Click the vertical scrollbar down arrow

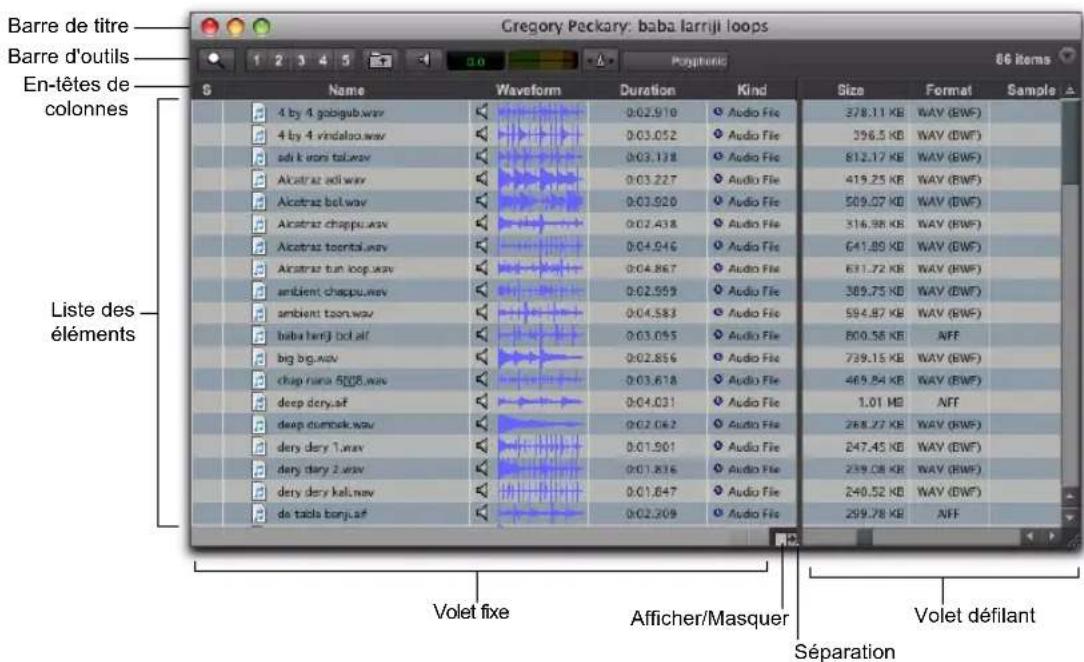click(1070, 516)
